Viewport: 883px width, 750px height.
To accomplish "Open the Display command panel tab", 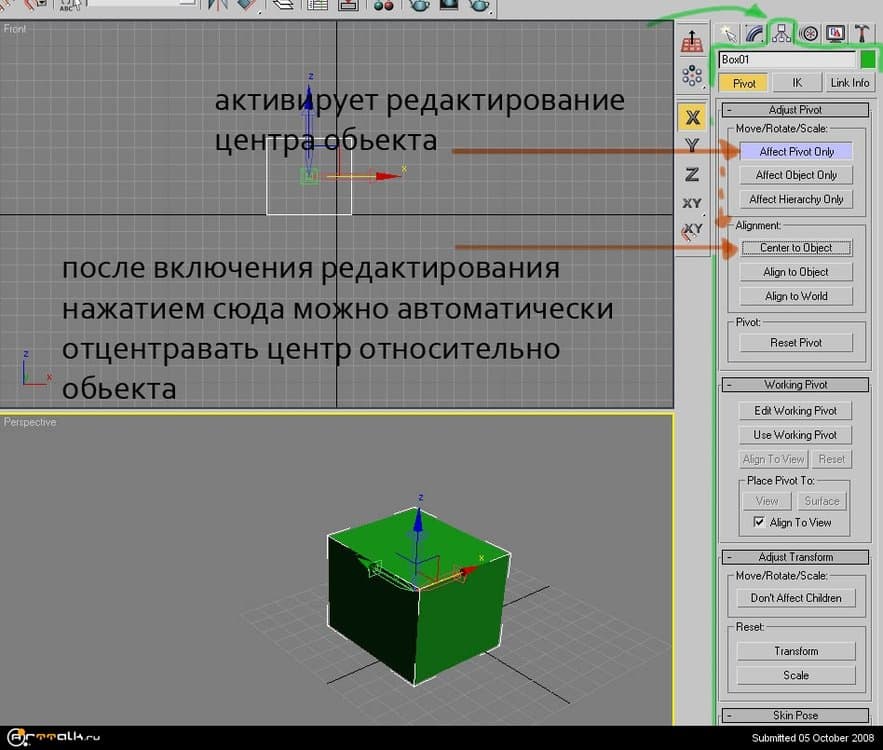I will pyautogui.click(x=835, y=33).
